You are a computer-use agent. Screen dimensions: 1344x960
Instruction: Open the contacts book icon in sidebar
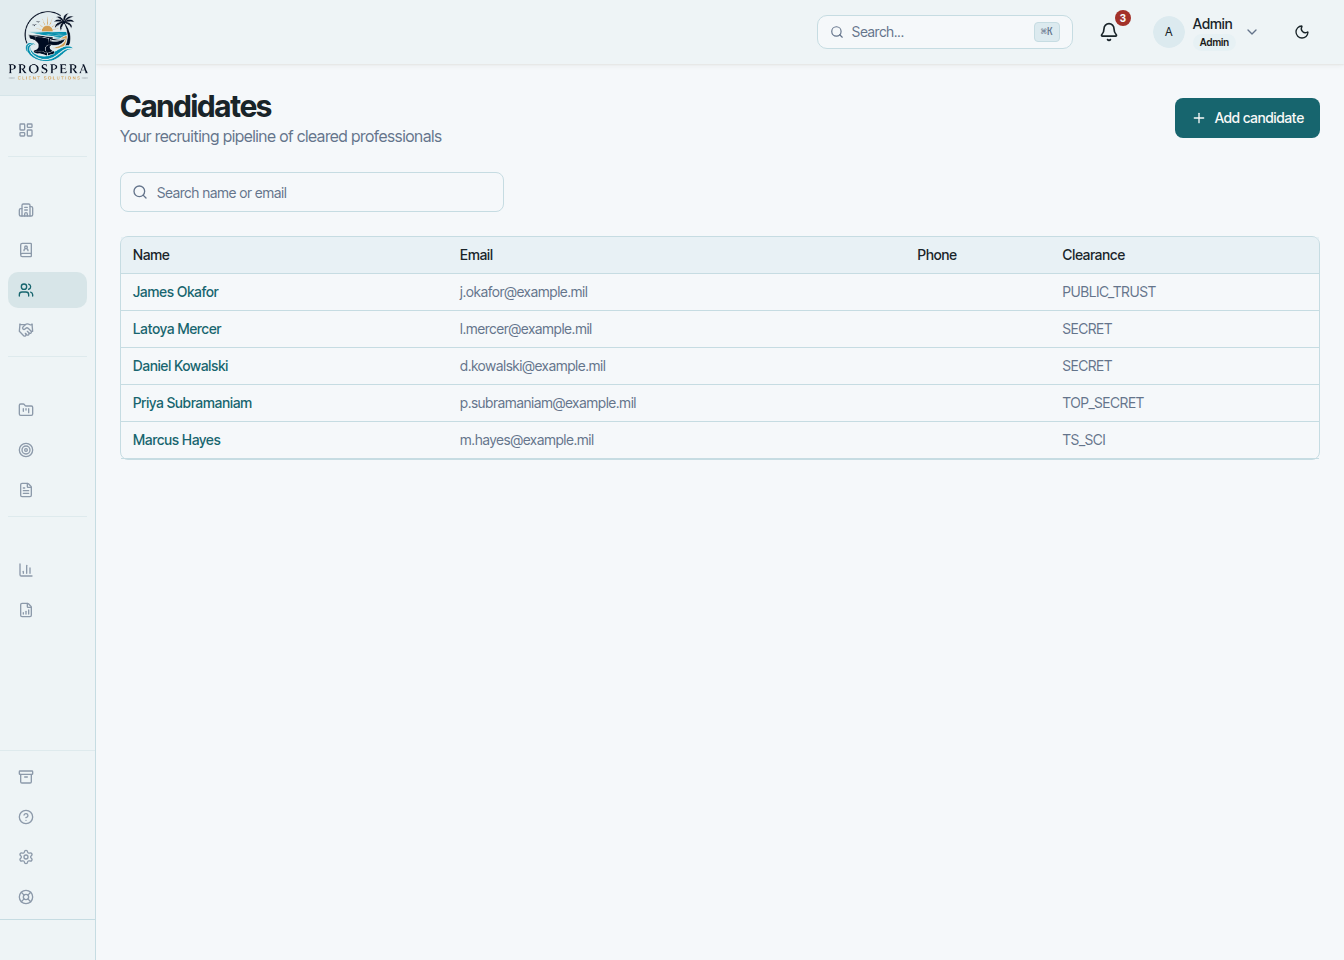point(26,250)
